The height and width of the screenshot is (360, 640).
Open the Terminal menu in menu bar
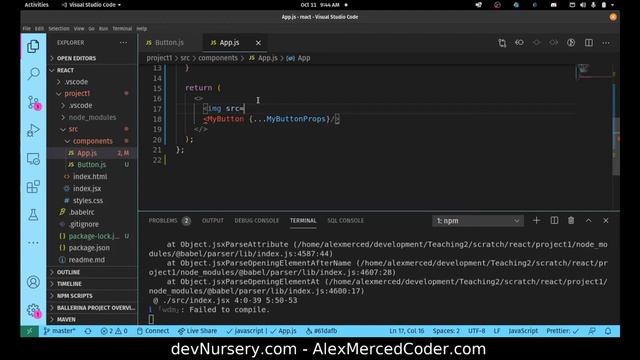[122, 29]
